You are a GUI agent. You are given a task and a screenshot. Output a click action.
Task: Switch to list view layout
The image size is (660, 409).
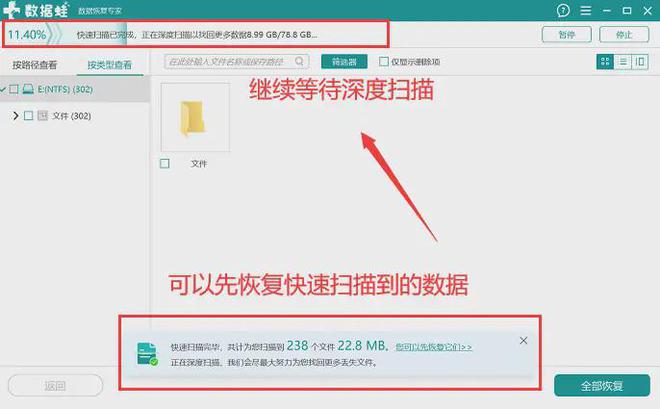pyautogui.click(x=623, y=62)
